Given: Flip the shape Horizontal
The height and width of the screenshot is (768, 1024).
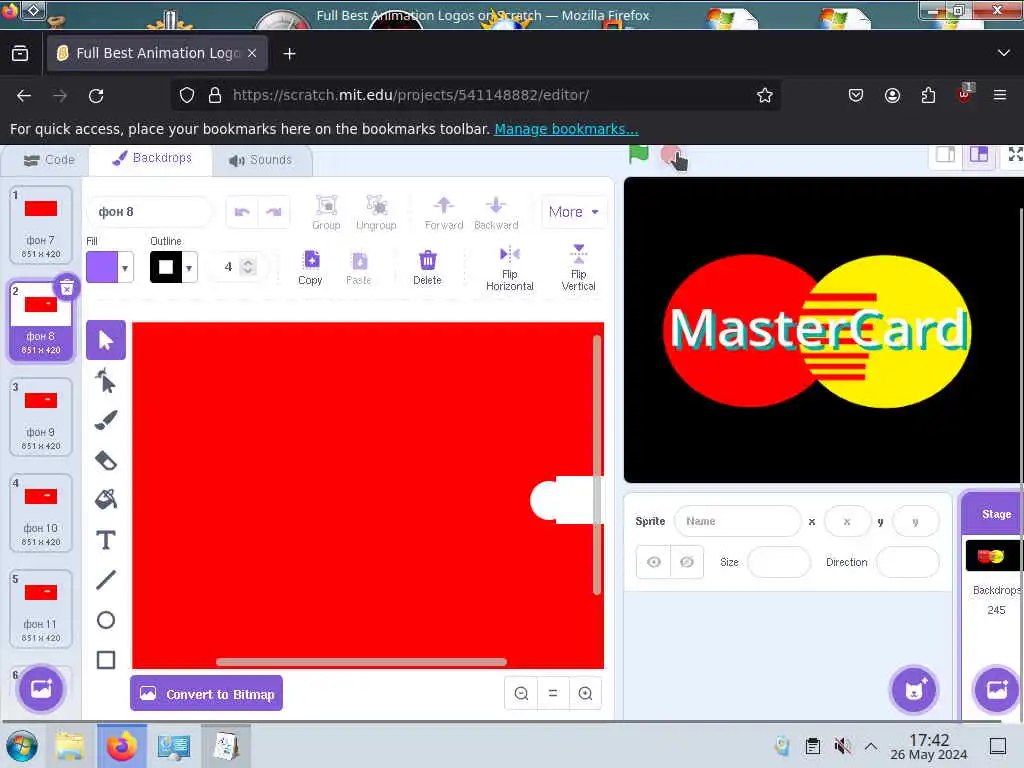Looking at the screenshot, I should tap(509, 268).
